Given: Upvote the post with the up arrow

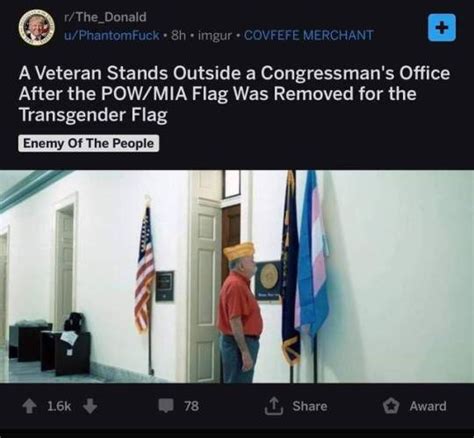Looking at the screenshot, I should pyautogui.click(x=29, y=406).
